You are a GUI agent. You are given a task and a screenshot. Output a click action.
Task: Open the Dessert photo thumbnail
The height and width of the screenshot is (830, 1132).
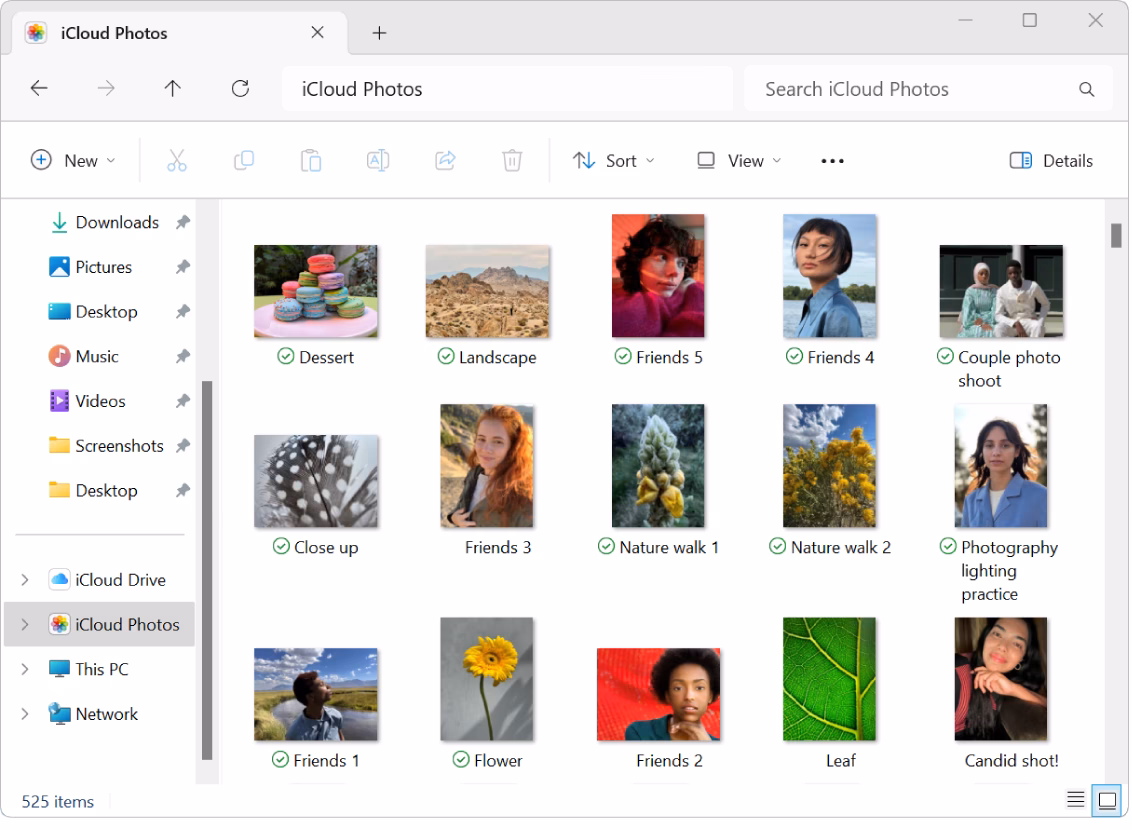[316, 288]
